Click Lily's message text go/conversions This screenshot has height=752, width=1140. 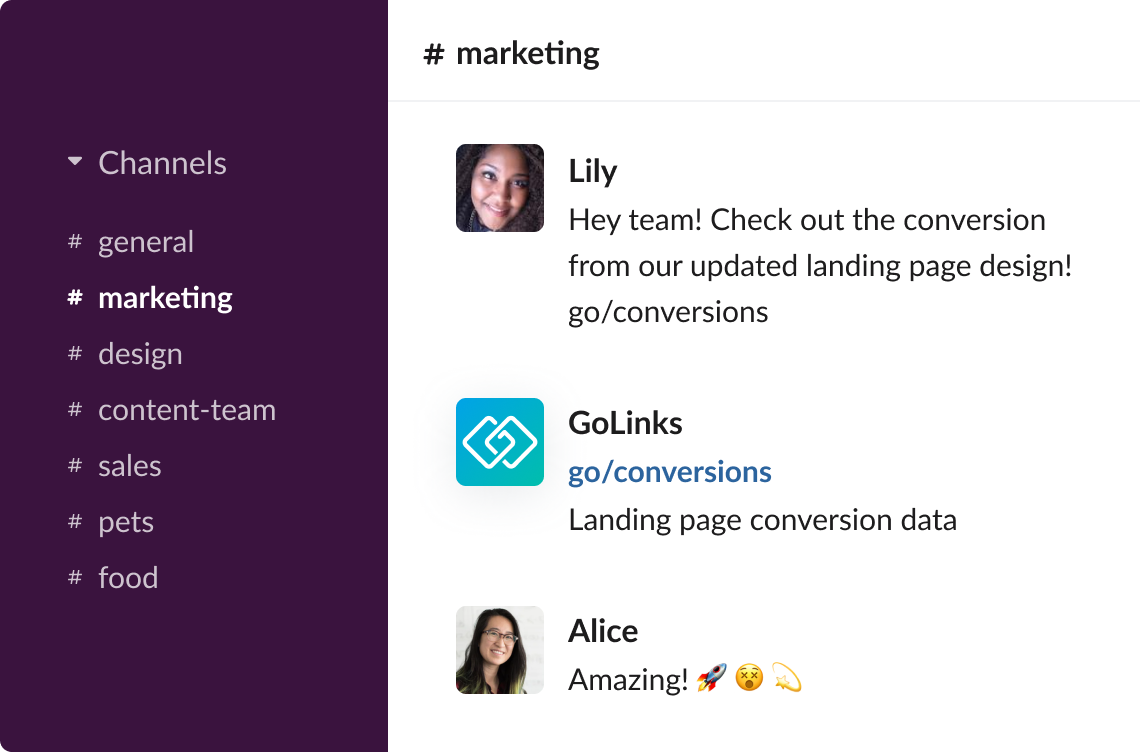(x=667, y=312)
